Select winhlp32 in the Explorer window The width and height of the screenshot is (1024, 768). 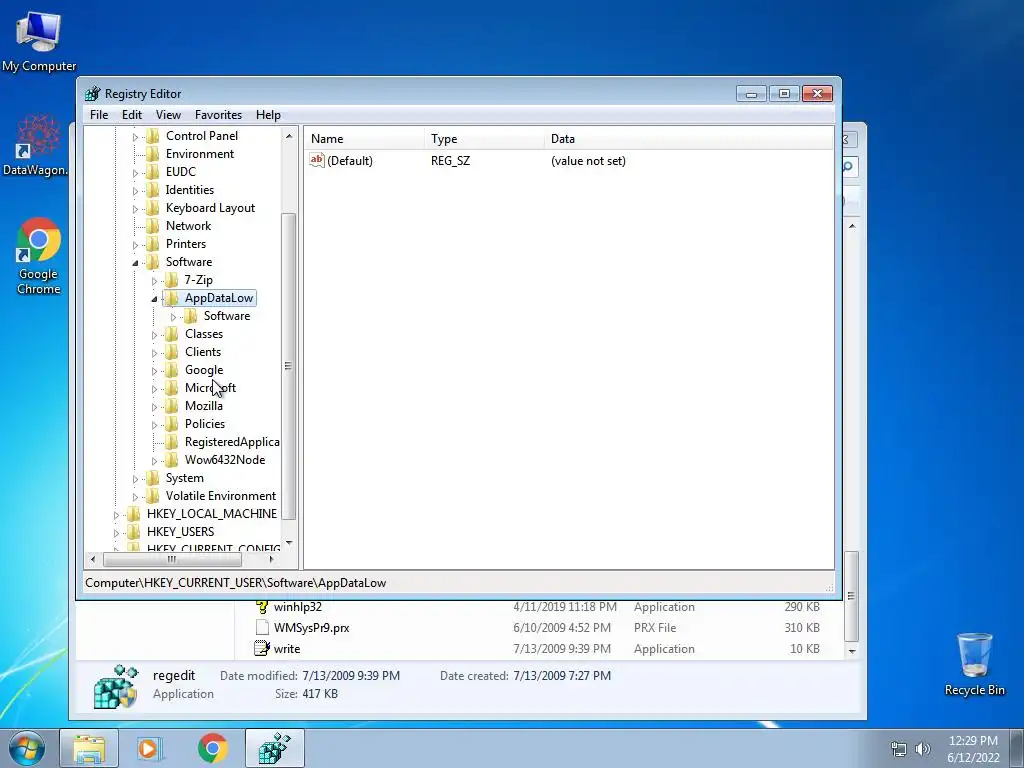tap(297, 607)
